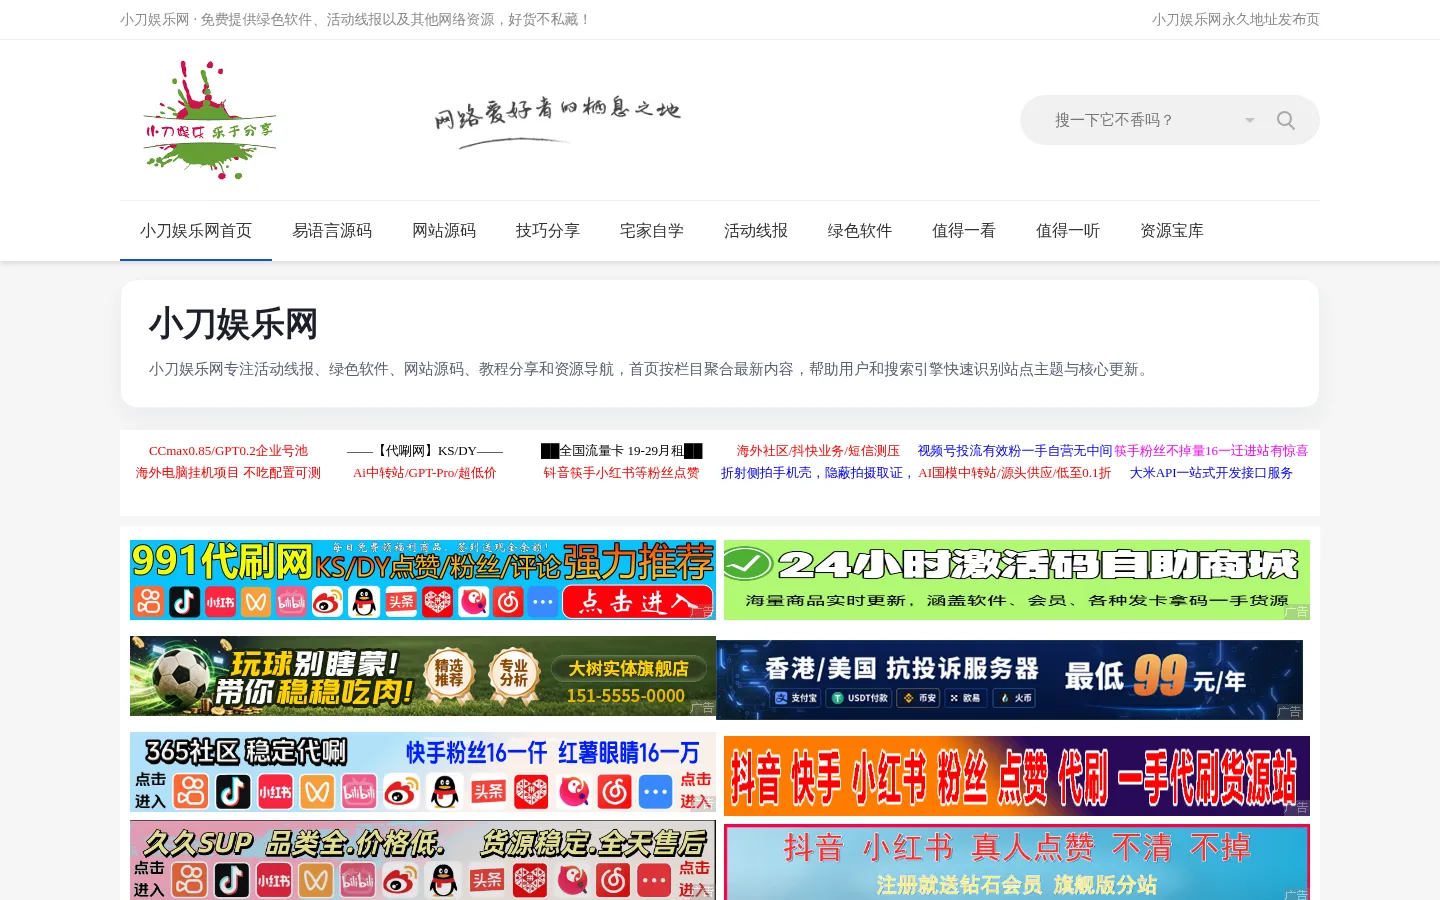
Task: Visit 斜音筷手小红书等粉丝点赞 ad link
Action: pos(621,473)
